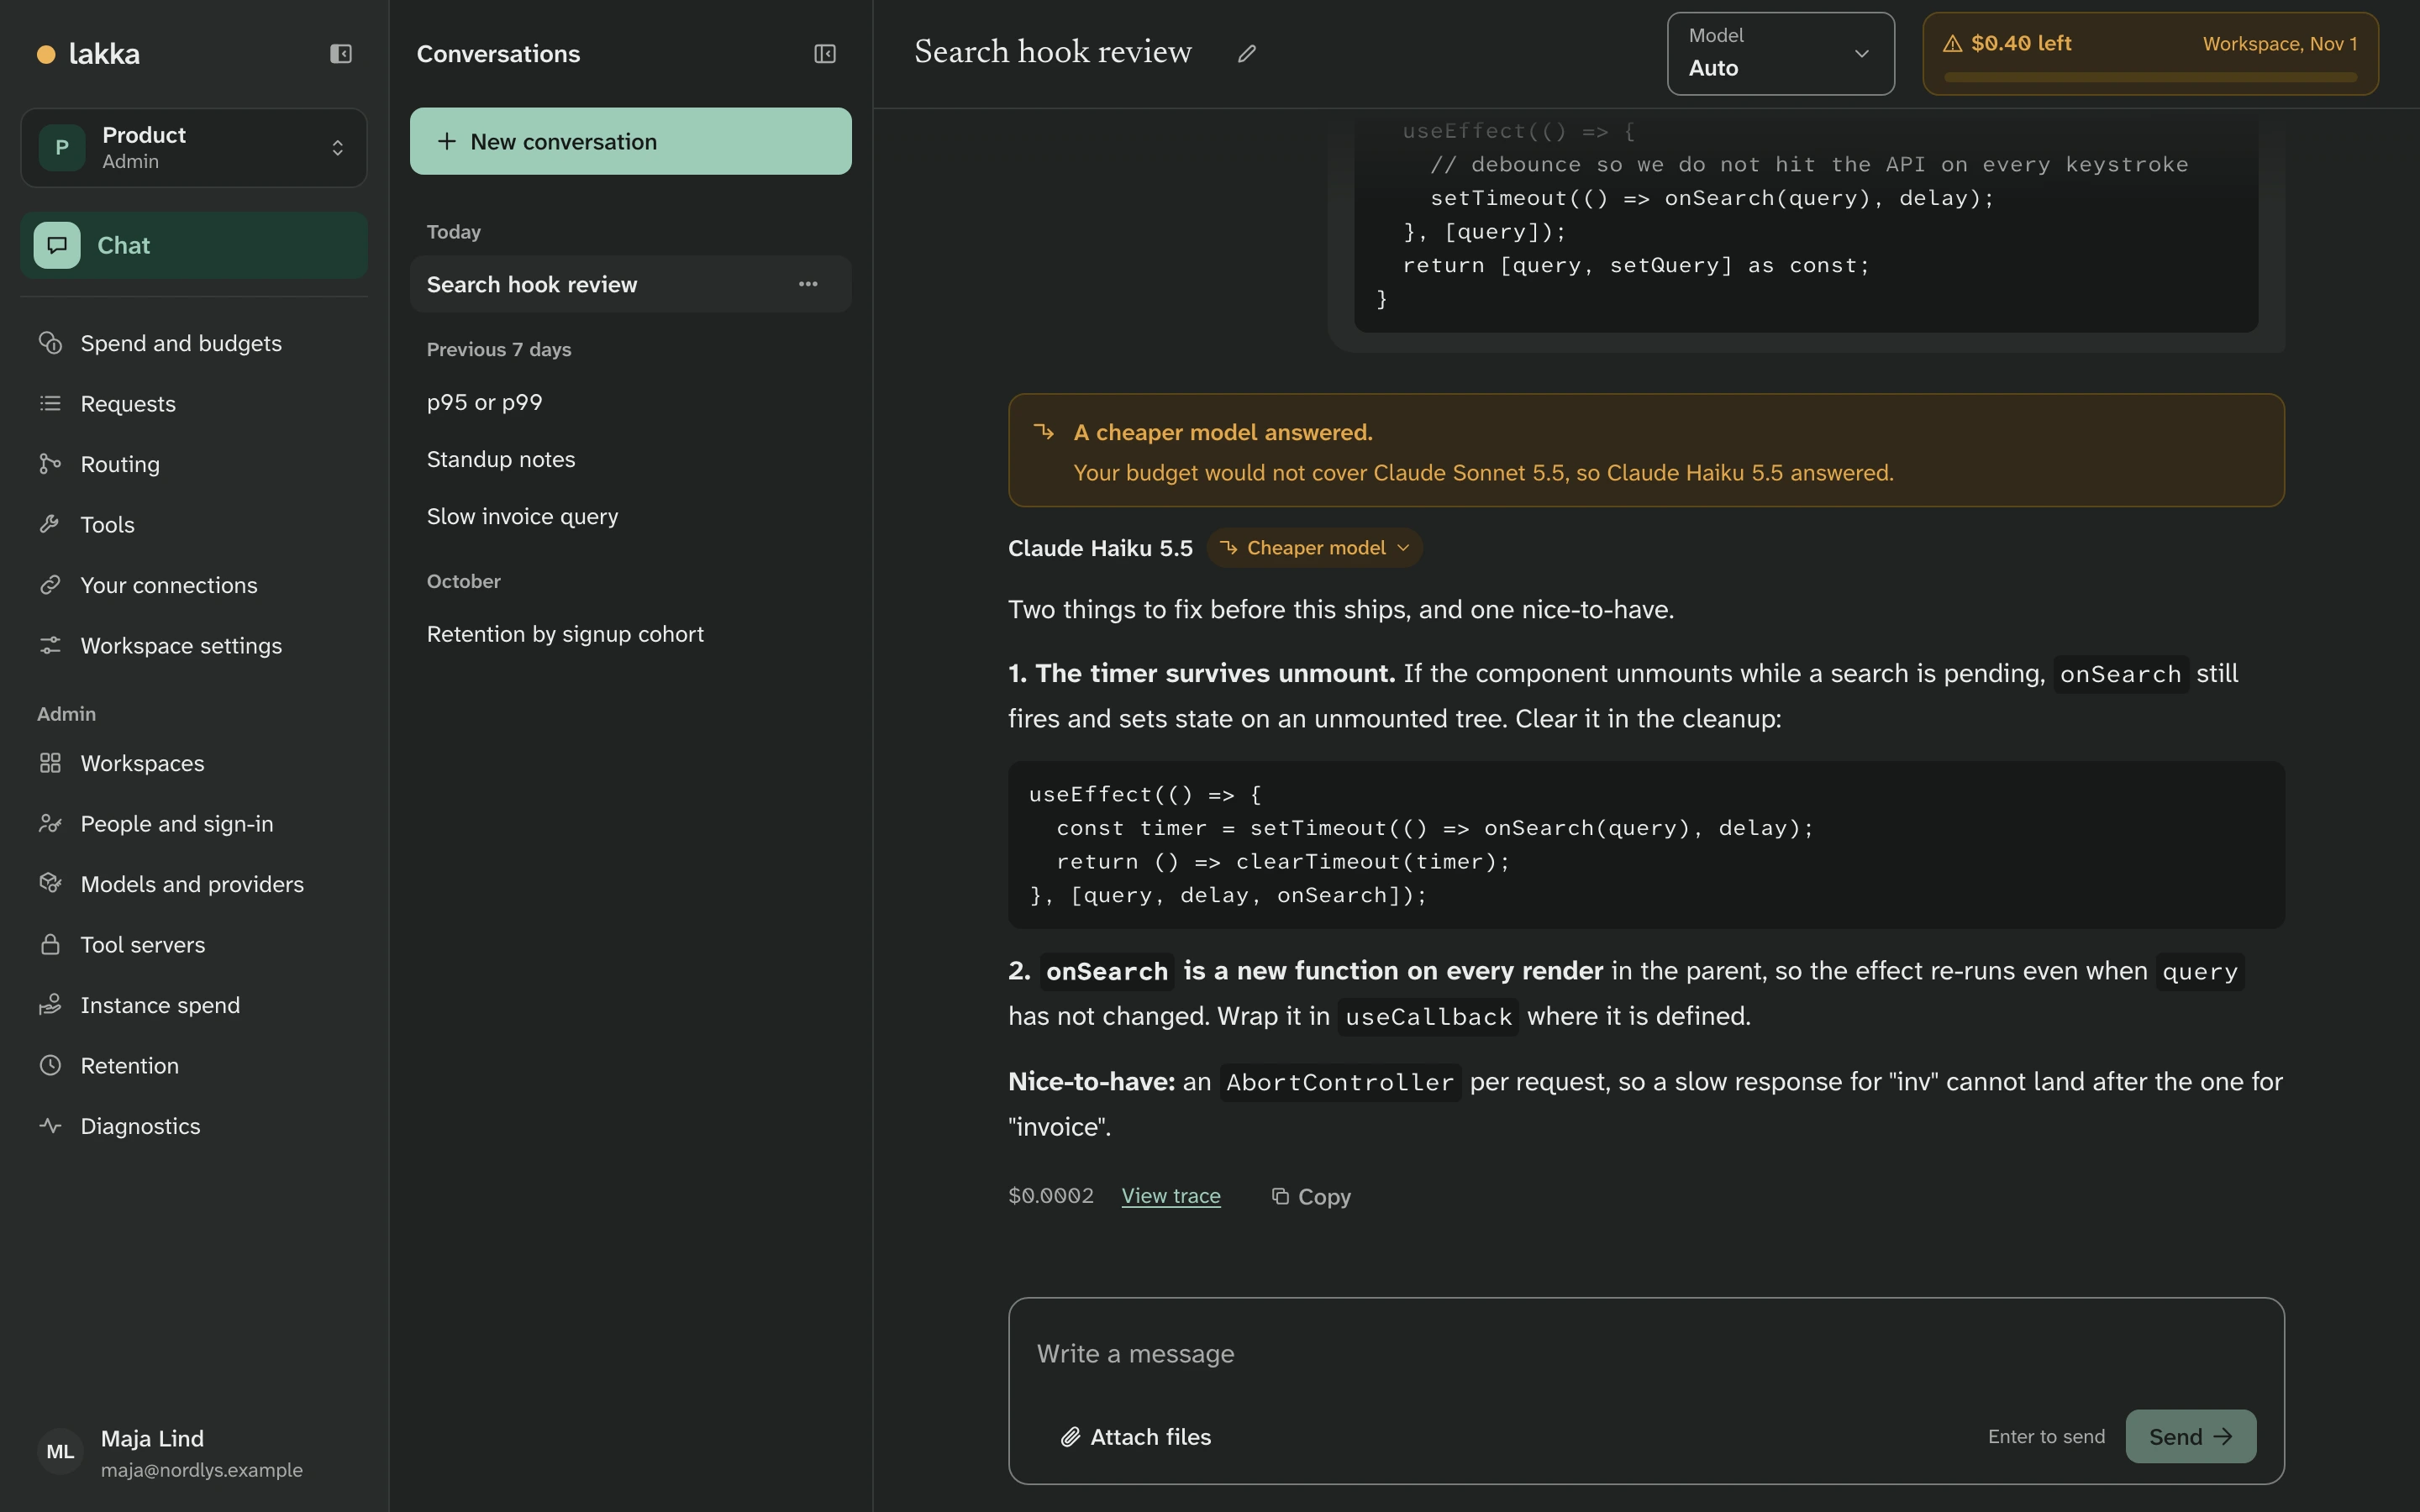Open the Routing section
The height and width of the screenshot is (1512, 2420).
(x=194, y=464)
